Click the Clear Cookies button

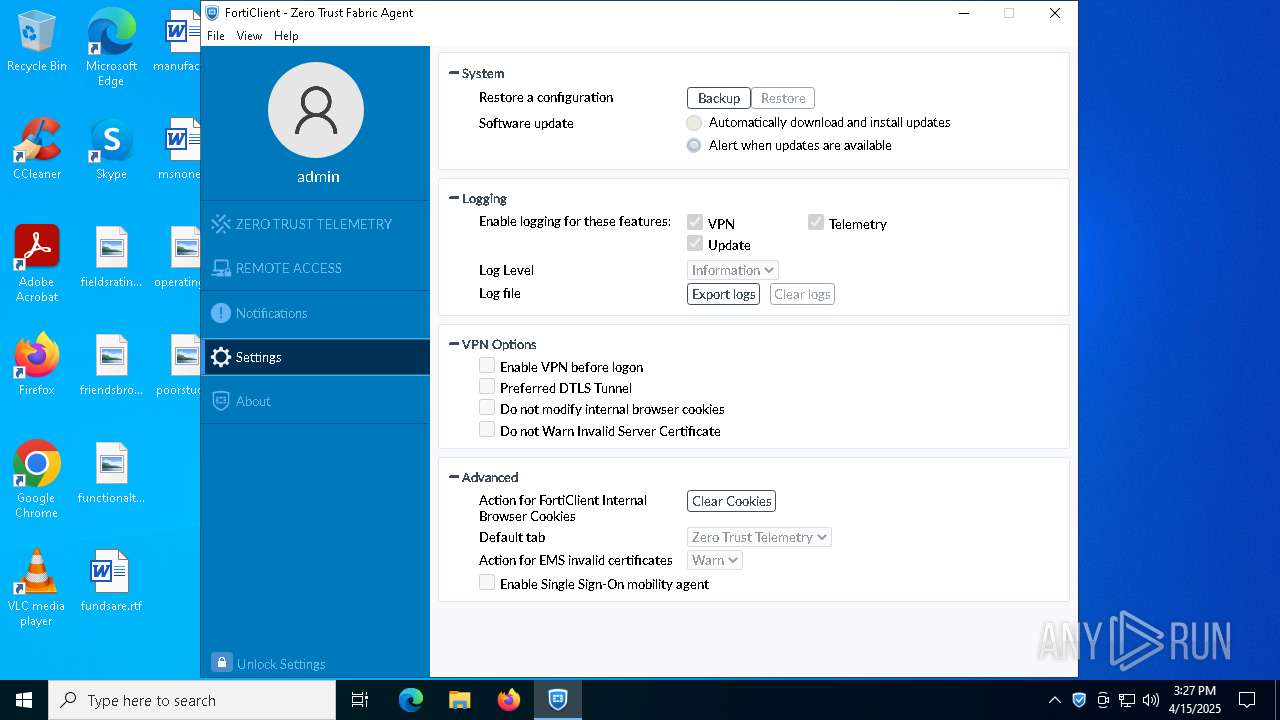(732, 501)
